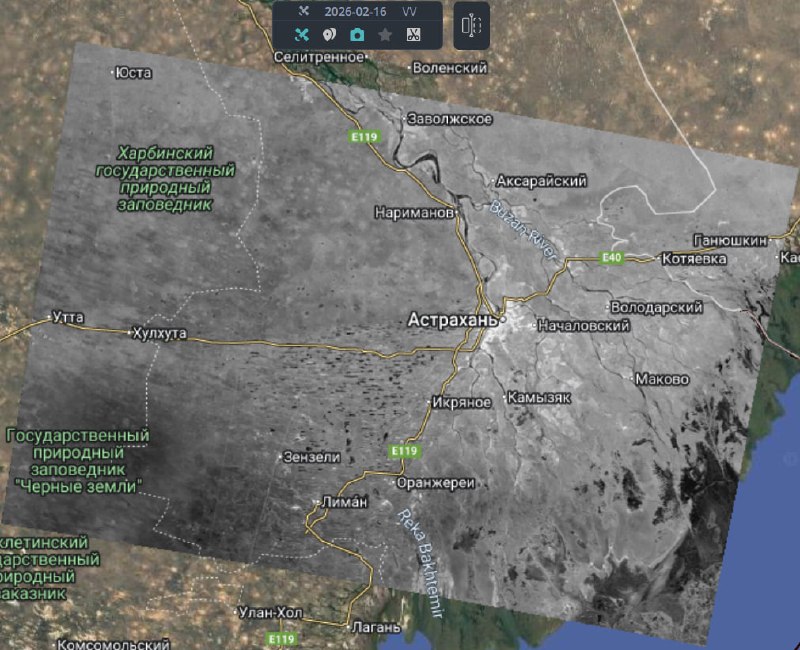Click the Камызяк town label
This screenshot has width=800, height=650.
[540, 397]
